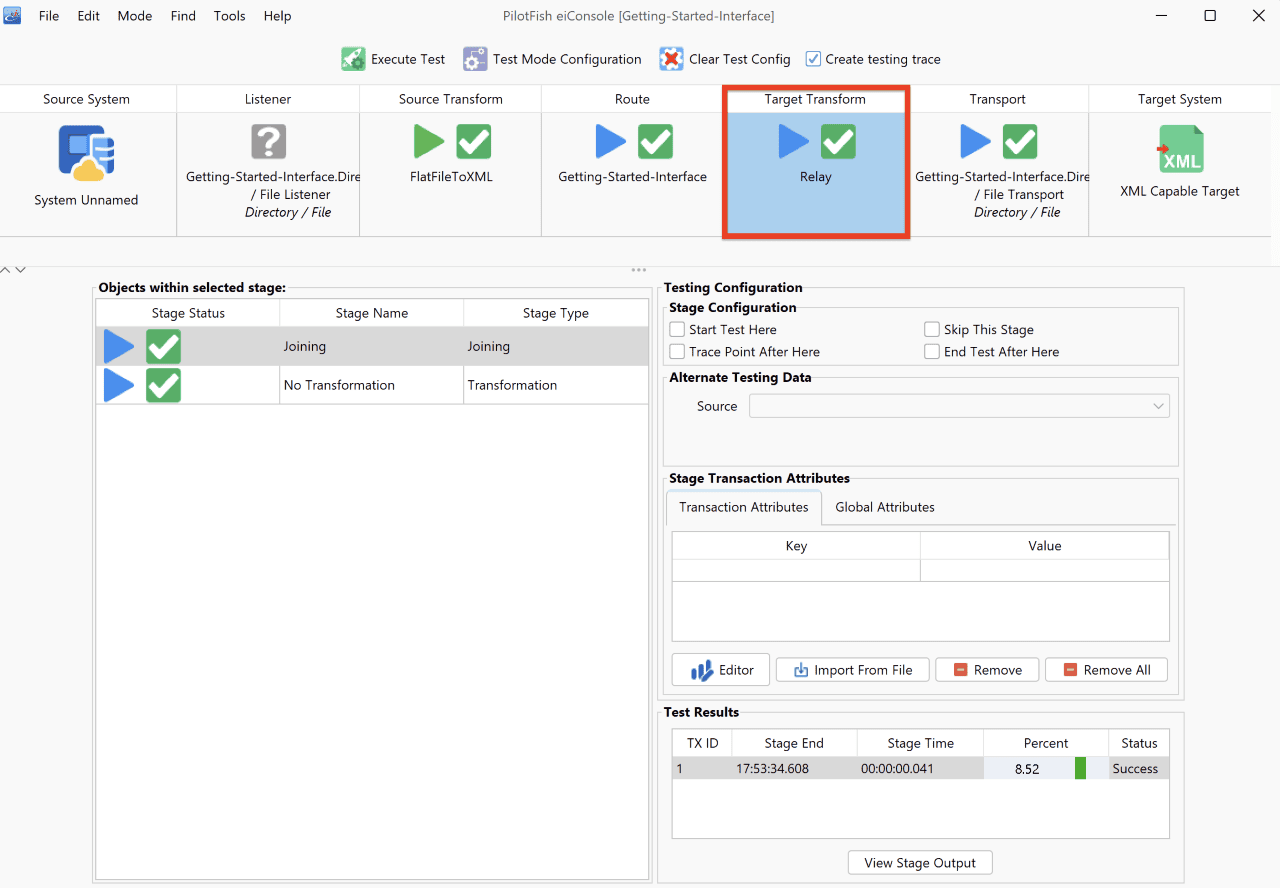Click the Joining row blue play arrow
This screenshot has height=888, width=1280.
119,347
